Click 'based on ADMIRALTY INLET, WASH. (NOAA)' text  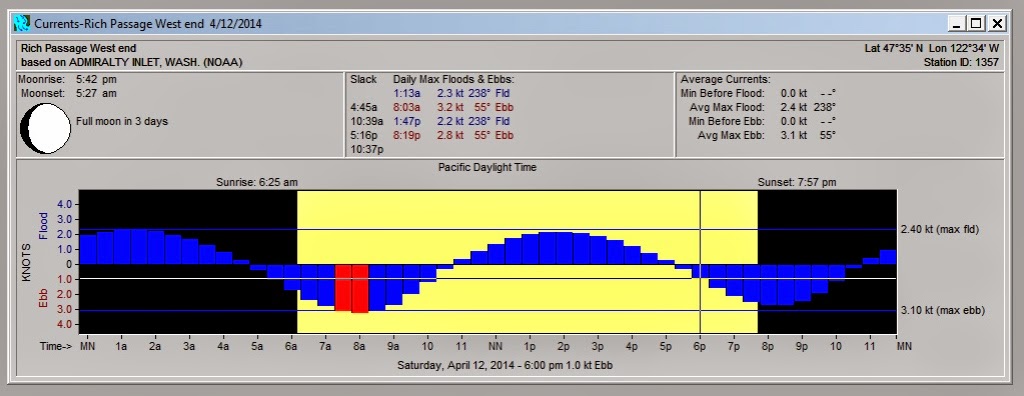tap(131, 63)
